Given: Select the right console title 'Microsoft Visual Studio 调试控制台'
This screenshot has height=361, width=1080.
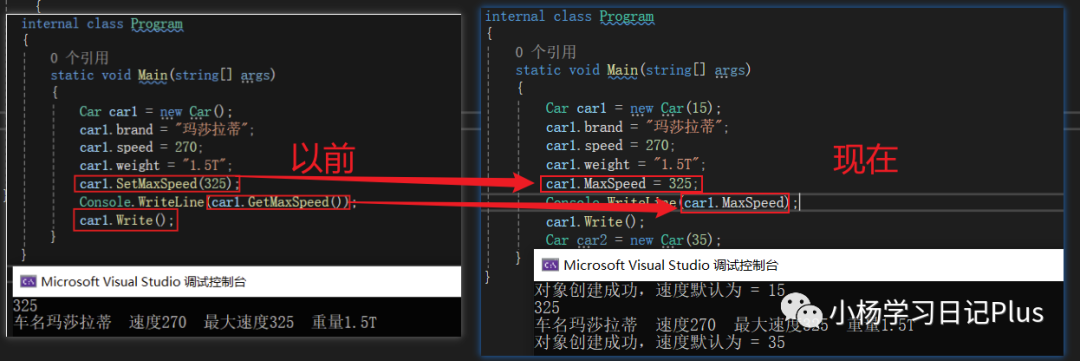Looking at the screenshot, I should click(x=671, y=265).
